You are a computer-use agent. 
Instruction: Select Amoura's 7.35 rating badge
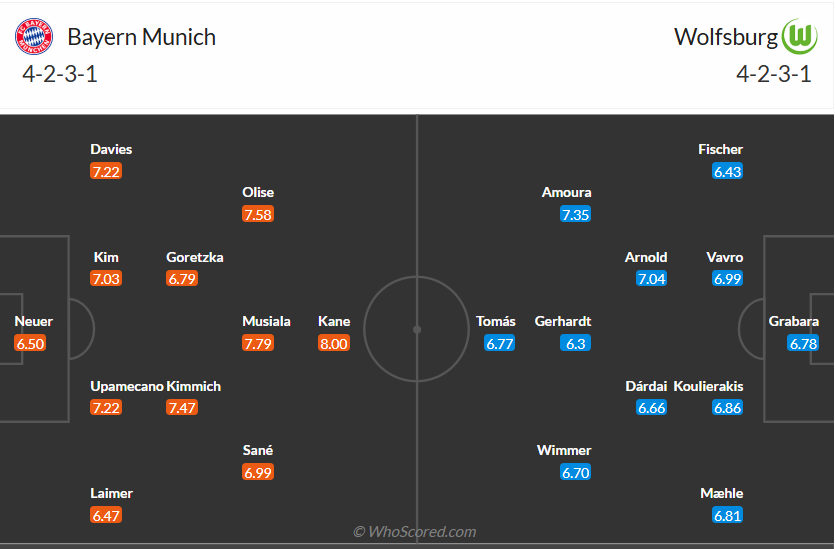(576, 215)
